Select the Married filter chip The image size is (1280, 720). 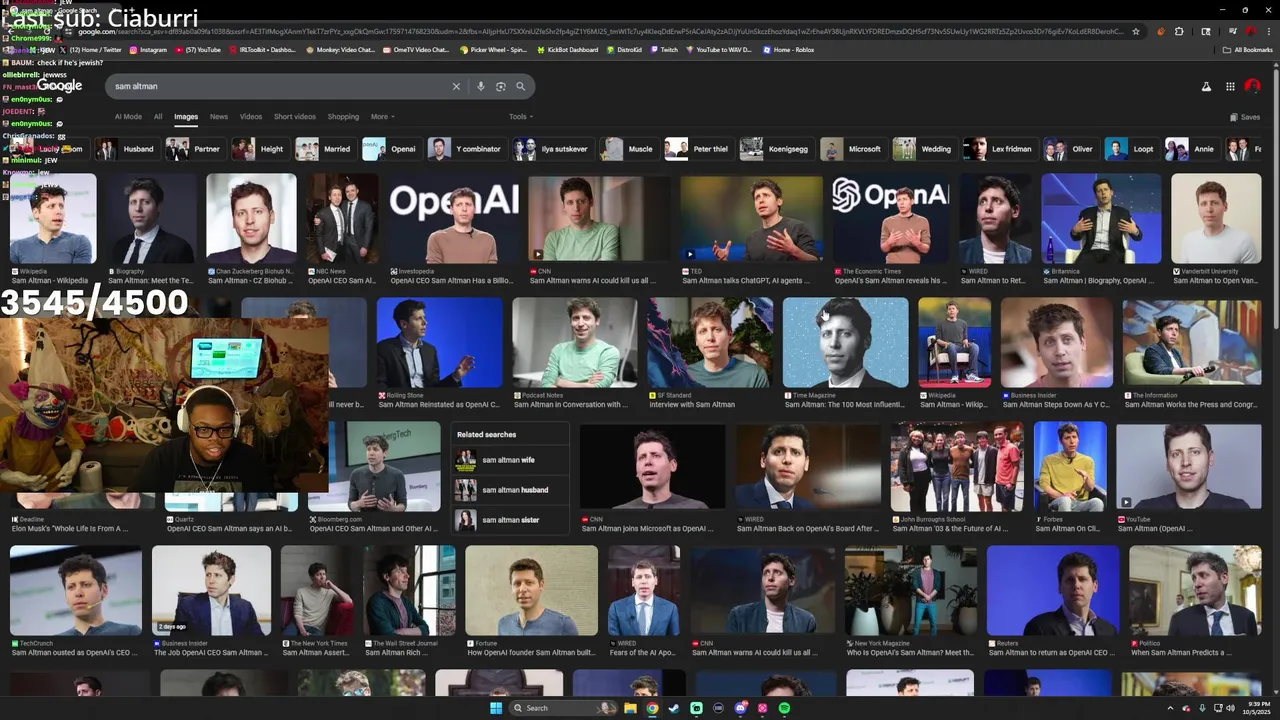point(324,149)
